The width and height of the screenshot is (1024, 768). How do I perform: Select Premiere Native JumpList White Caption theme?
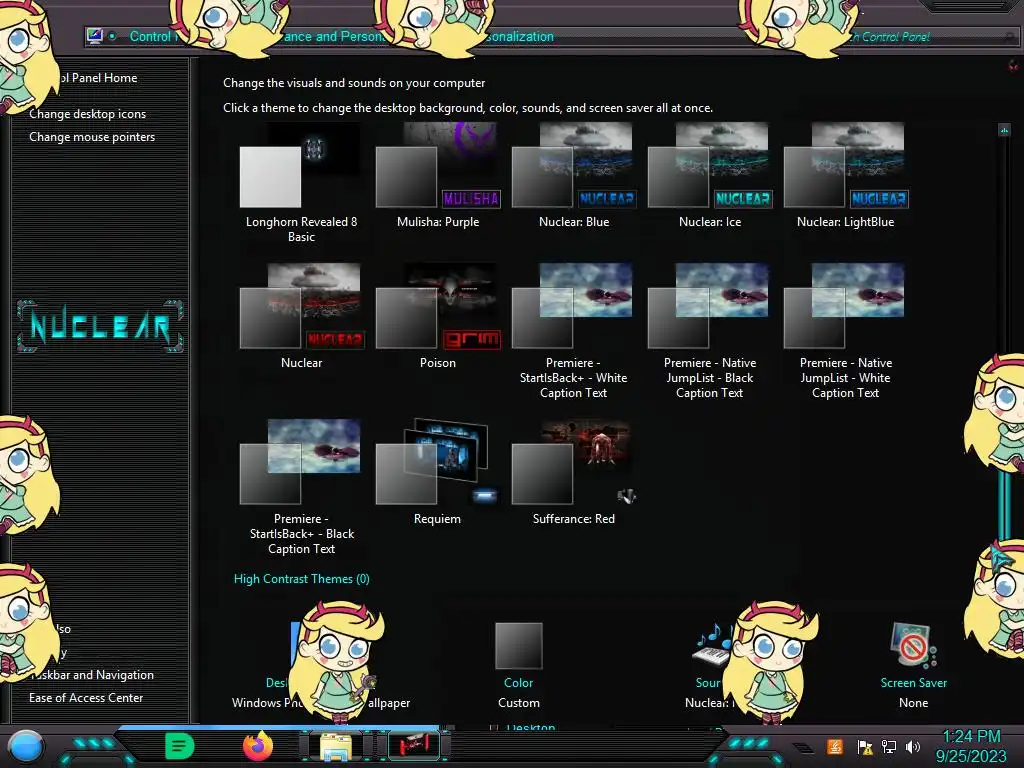pos(845,332)
